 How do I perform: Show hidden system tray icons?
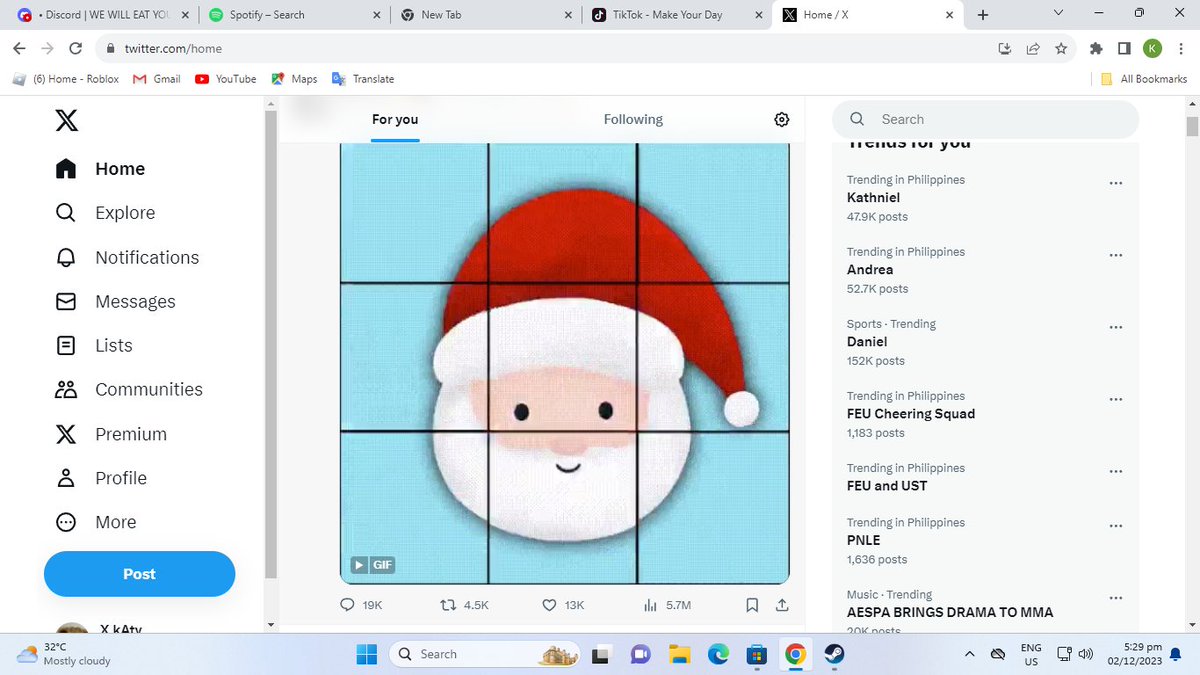(969, 654)
